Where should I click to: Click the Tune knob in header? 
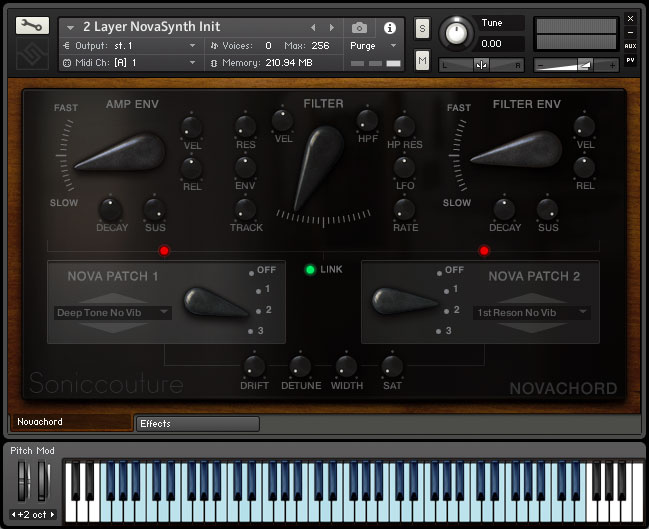(456, 33)
